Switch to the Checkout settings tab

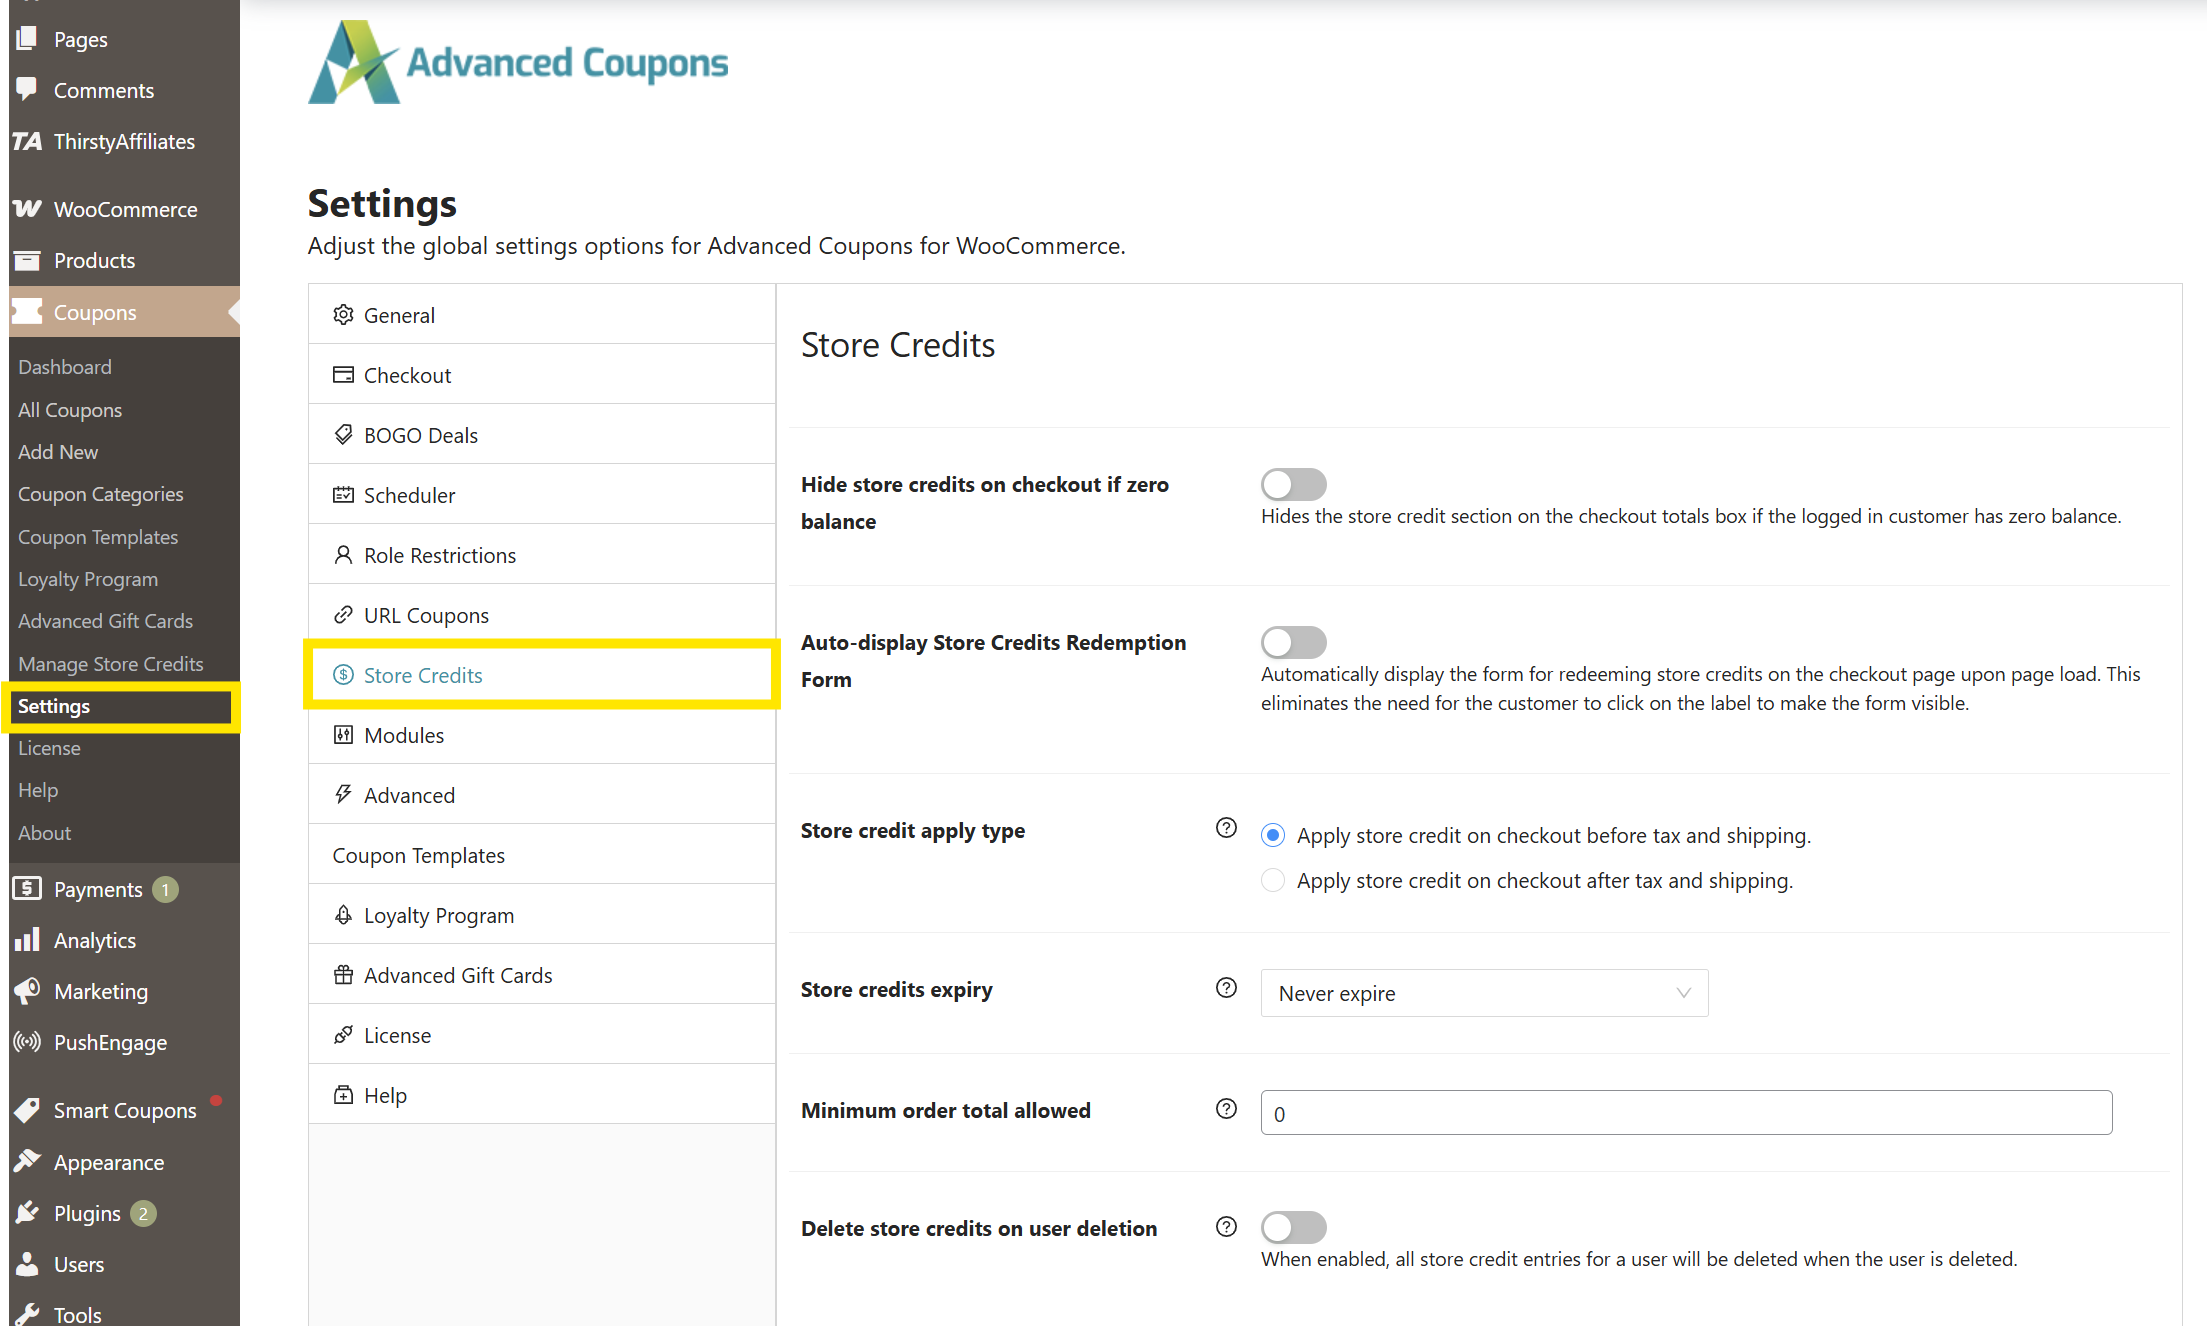[541, 375]
